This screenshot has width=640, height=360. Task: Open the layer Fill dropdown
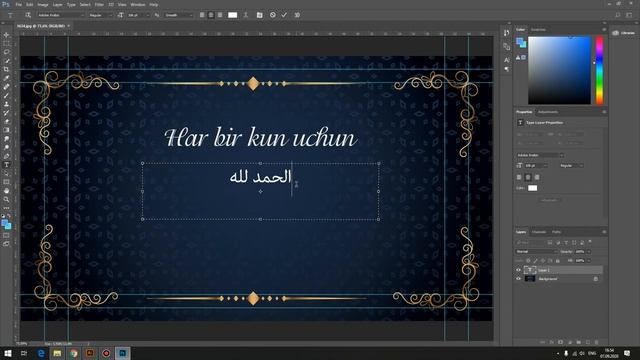pos(588,261)
